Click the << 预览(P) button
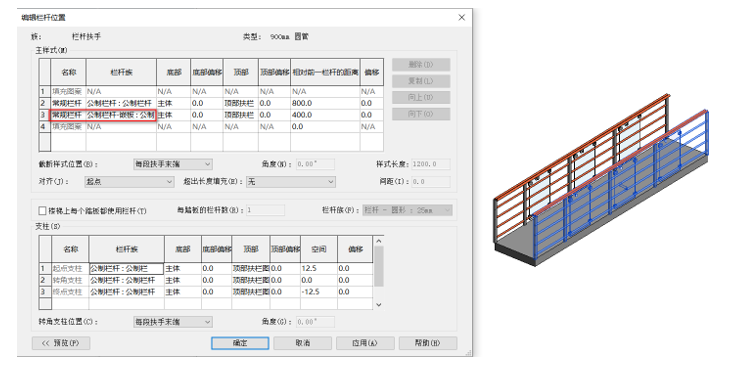 click(x=61, y=343)
